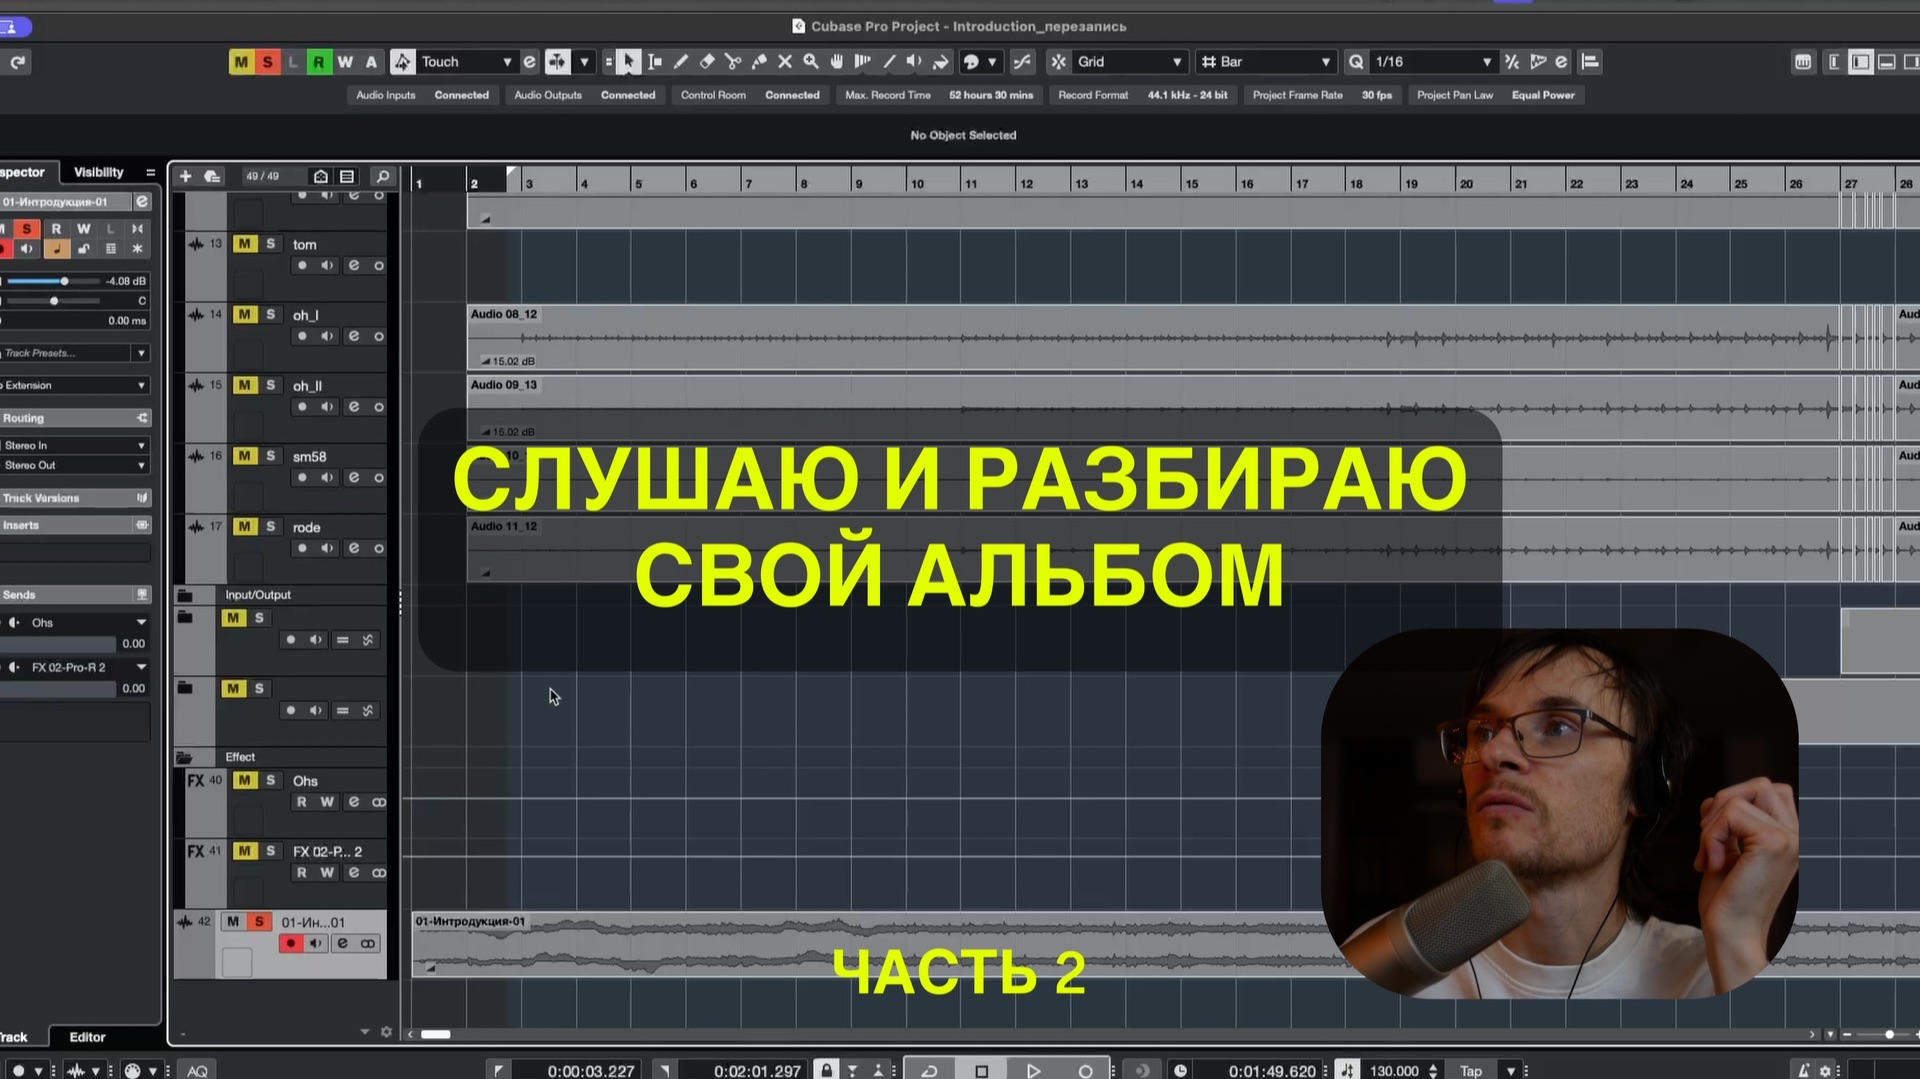Click the Stop transport button
The image size is (1920, 1079).
coord(981,1070)
